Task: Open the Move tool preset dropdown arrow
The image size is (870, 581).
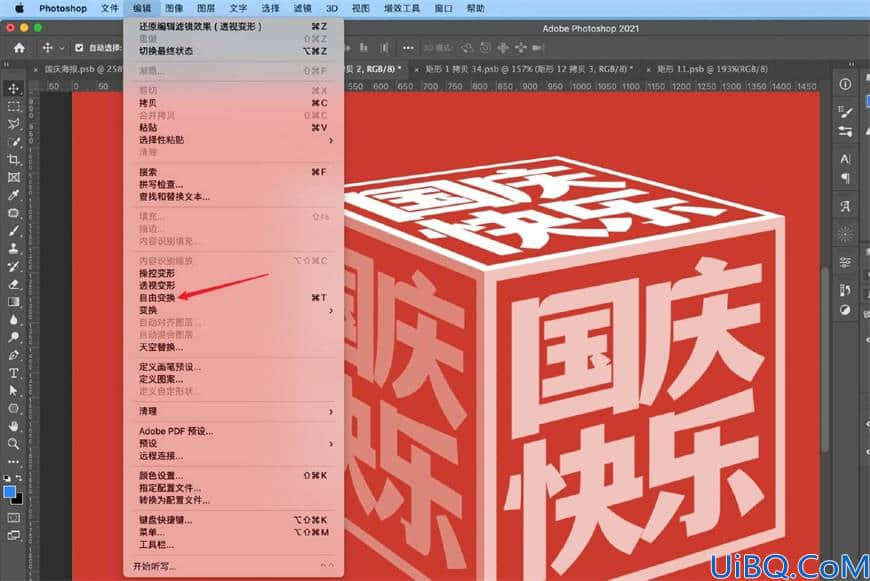Action: (x=62, y=48)
